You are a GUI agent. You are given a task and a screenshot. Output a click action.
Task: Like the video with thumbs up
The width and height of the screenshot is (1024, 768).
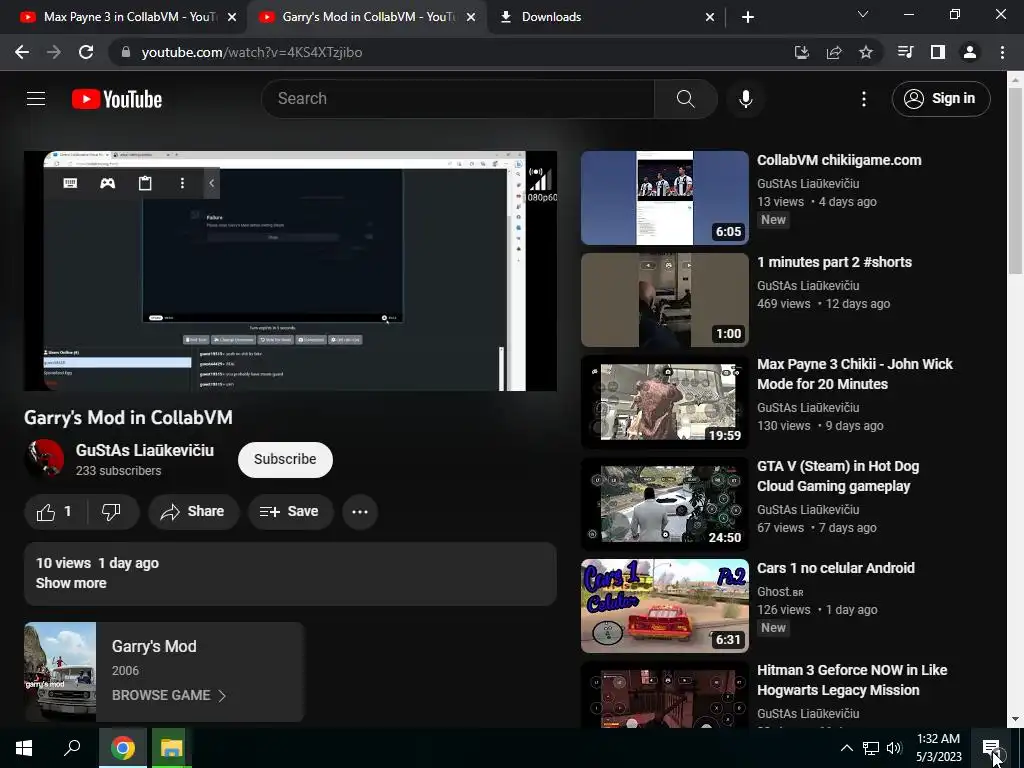[x=55, y=511]
